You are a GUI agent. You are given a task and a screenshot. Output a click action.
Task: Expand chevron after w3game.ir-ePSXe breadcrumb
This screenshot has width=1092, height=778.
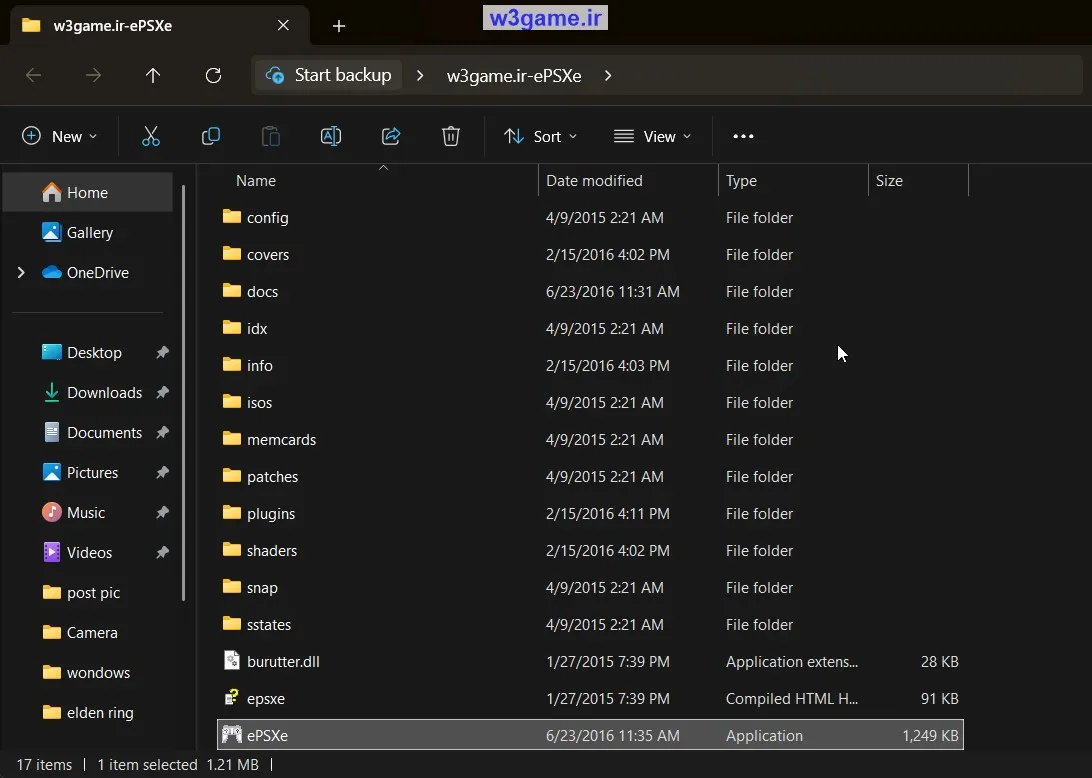point(608,75)
